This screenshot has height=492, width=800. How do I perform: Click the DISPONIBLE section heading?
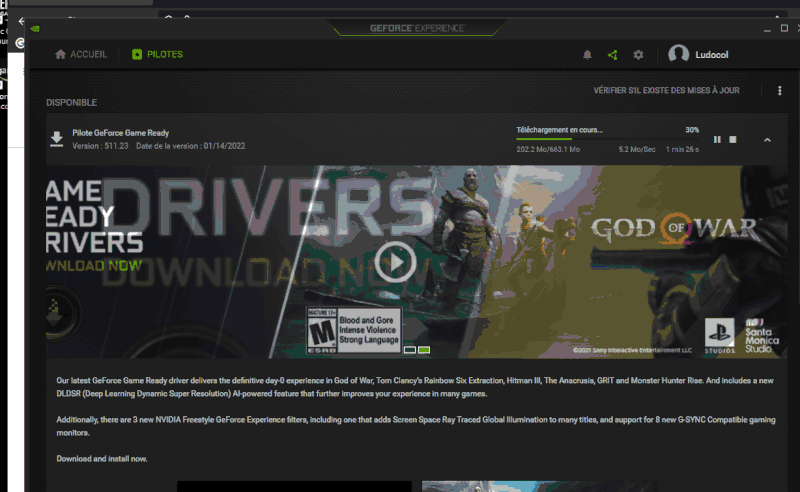pyautogui.click(x=71, y=103)
